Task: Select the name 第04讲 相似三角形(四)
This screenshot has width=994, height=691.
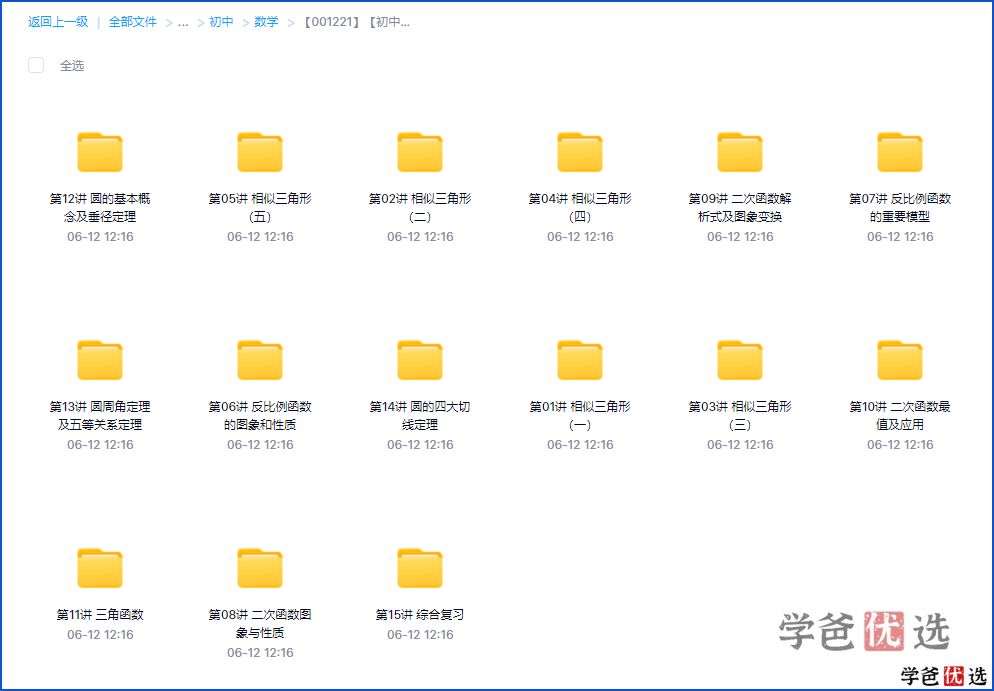Action: coord(580,207)
